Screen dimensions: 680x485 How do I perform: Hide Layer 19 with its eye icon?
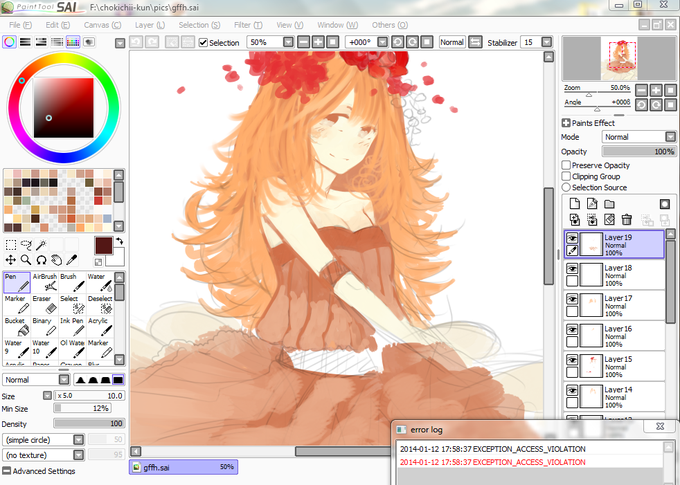pos(572,238)
